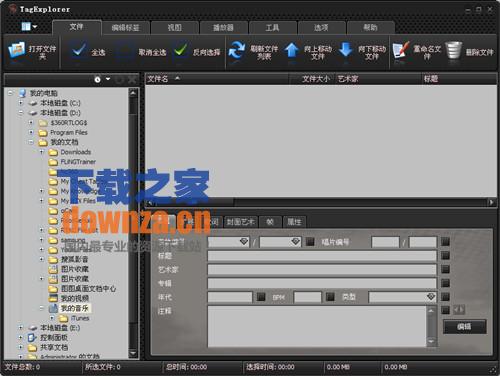Toggle checkbox right of the track number dropdowns
The width and height of the screenshot is (500, 376).
click(310, 242)
